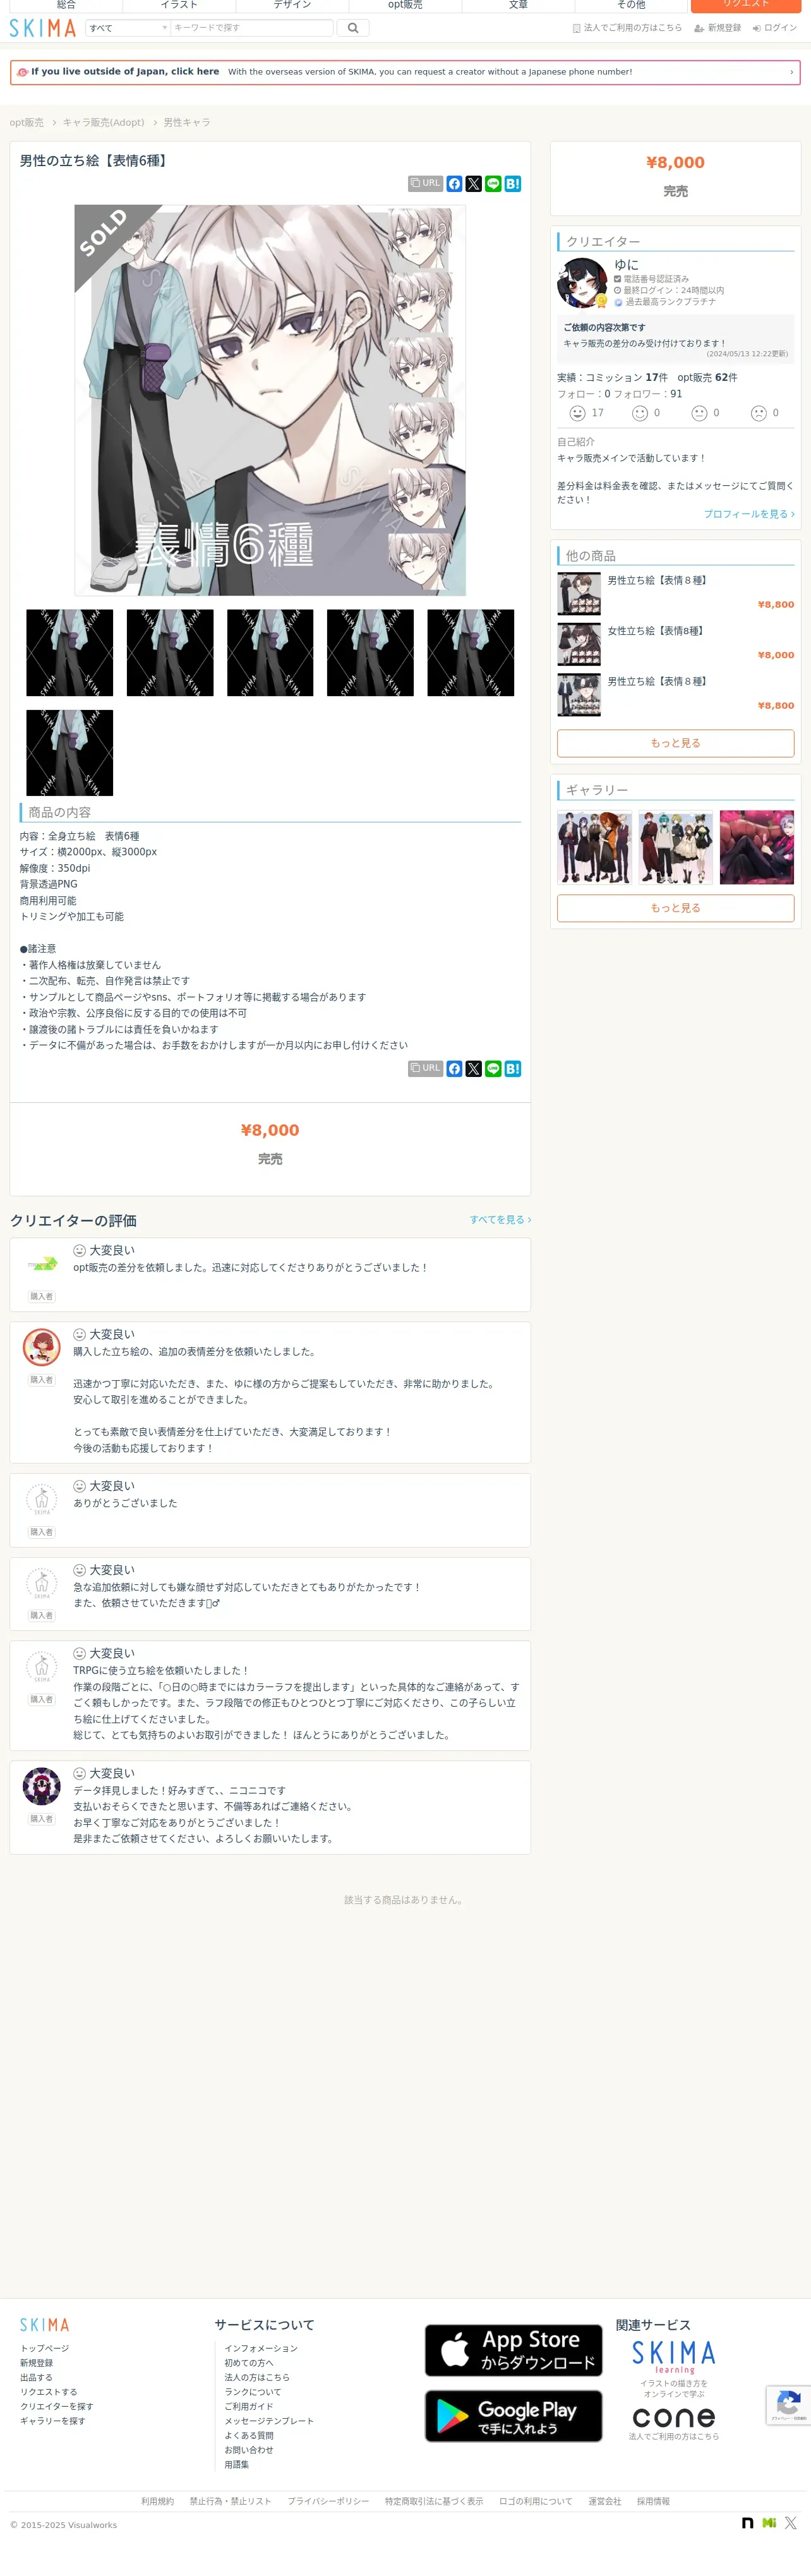Screen dimensions: 811x2576
Task: Share on Facebook via top icon
Action: (x=454, y=184)
